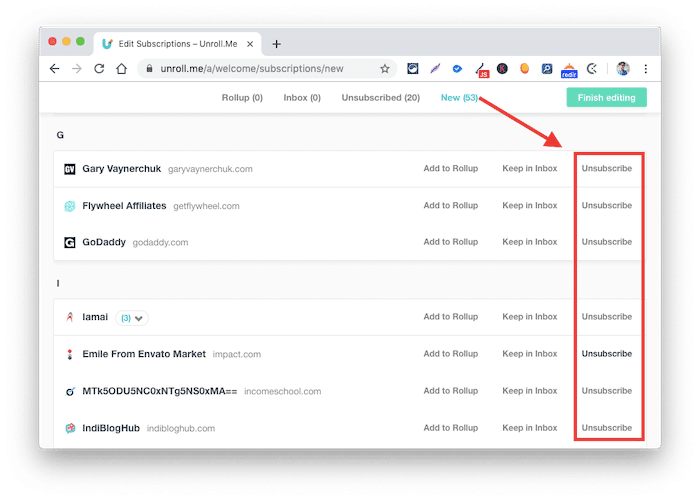Click the garyvaynerchuk.com domain text
The image size is (700, 500).
(x=210, y=169)
